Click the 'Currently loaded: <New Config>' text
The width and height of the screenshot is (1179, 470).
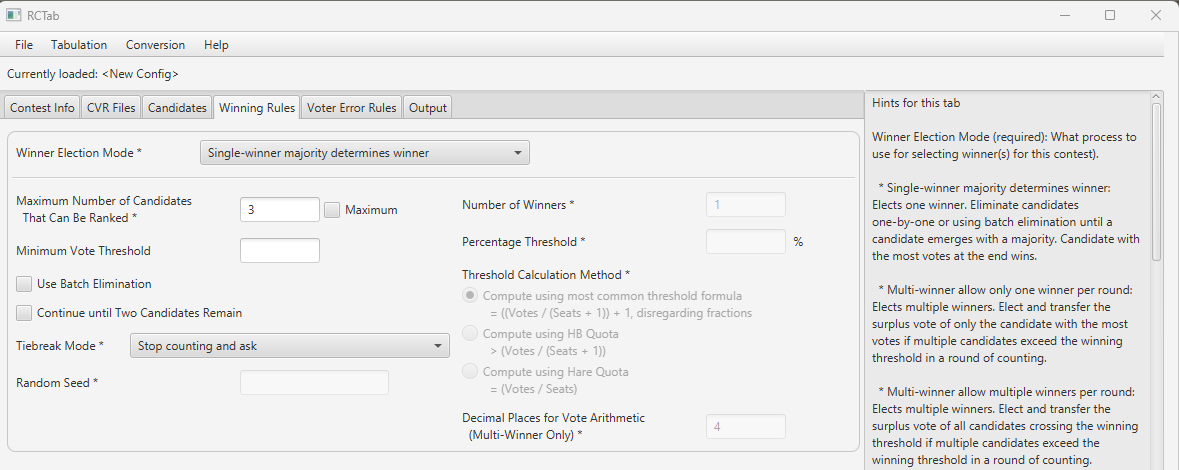[92, 74]
